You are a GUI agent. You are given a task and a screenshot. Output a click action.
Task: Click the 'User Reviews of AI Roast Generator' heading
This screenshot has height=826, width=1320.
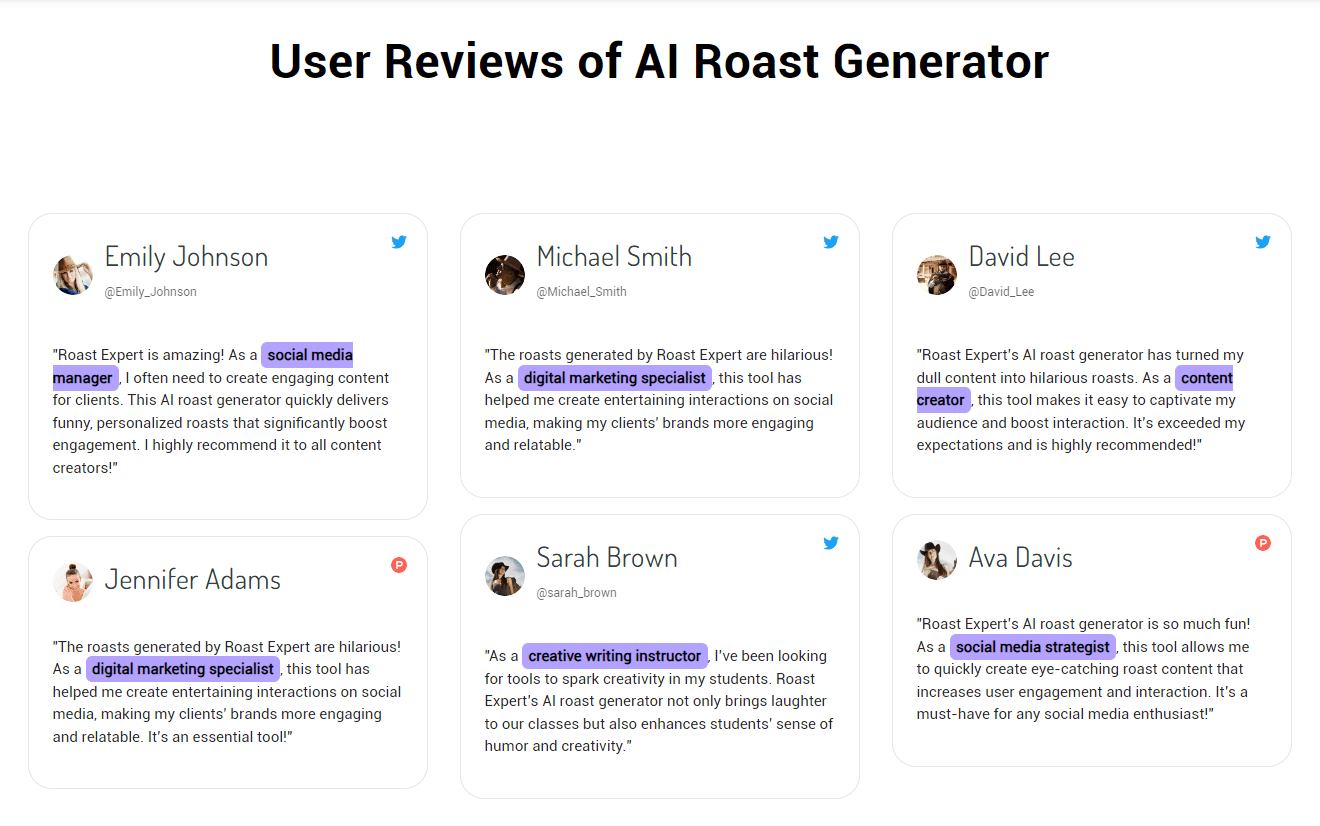point(659,61)
